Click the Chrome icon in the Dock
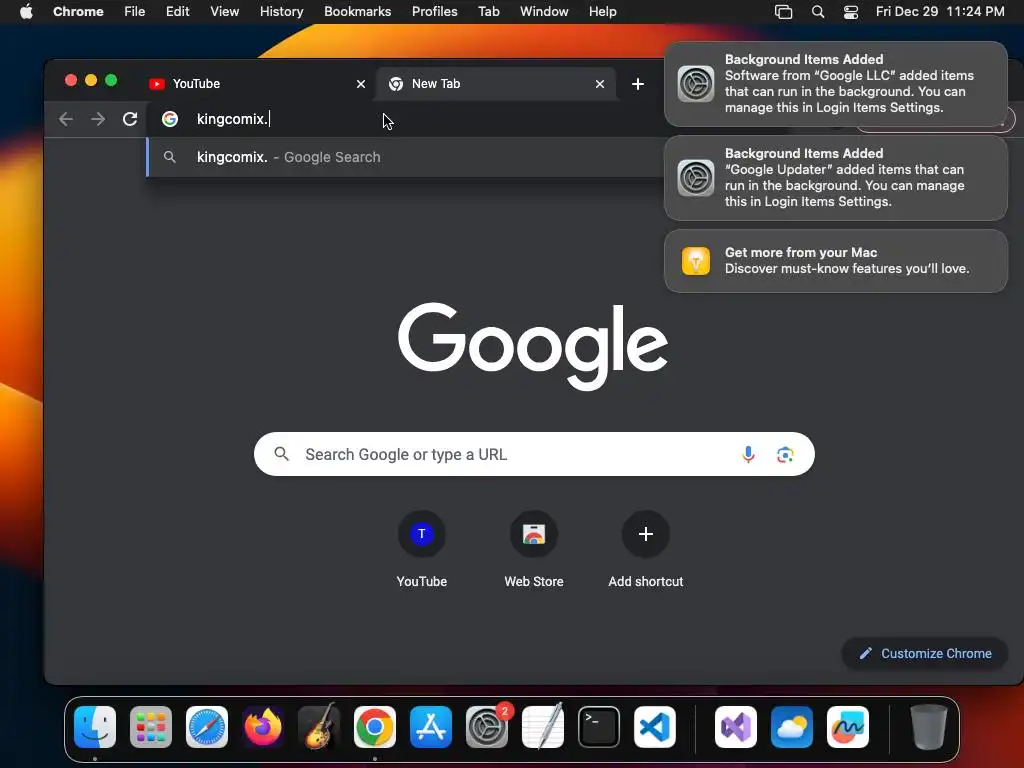 375,727
